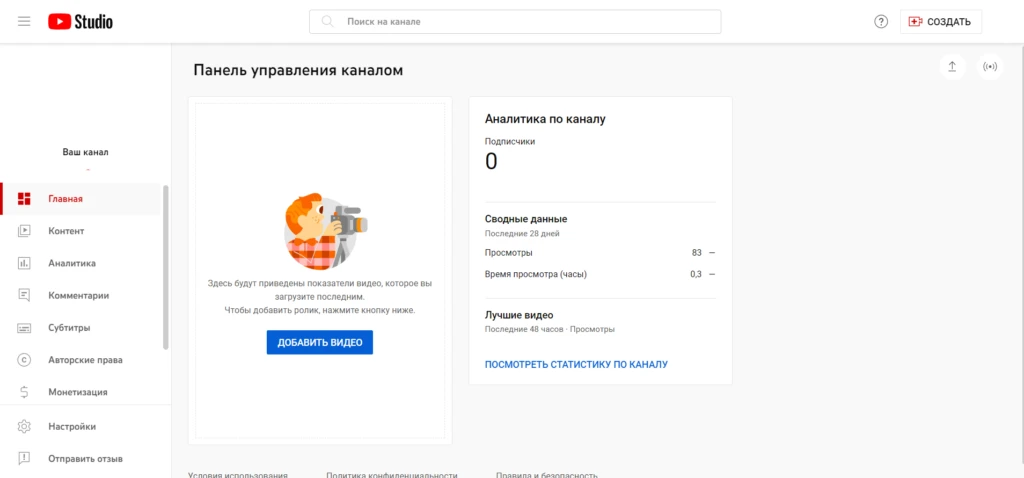Click the Авторские права copyright icon
1024x478 pixels.
click(x=24, y=360)
